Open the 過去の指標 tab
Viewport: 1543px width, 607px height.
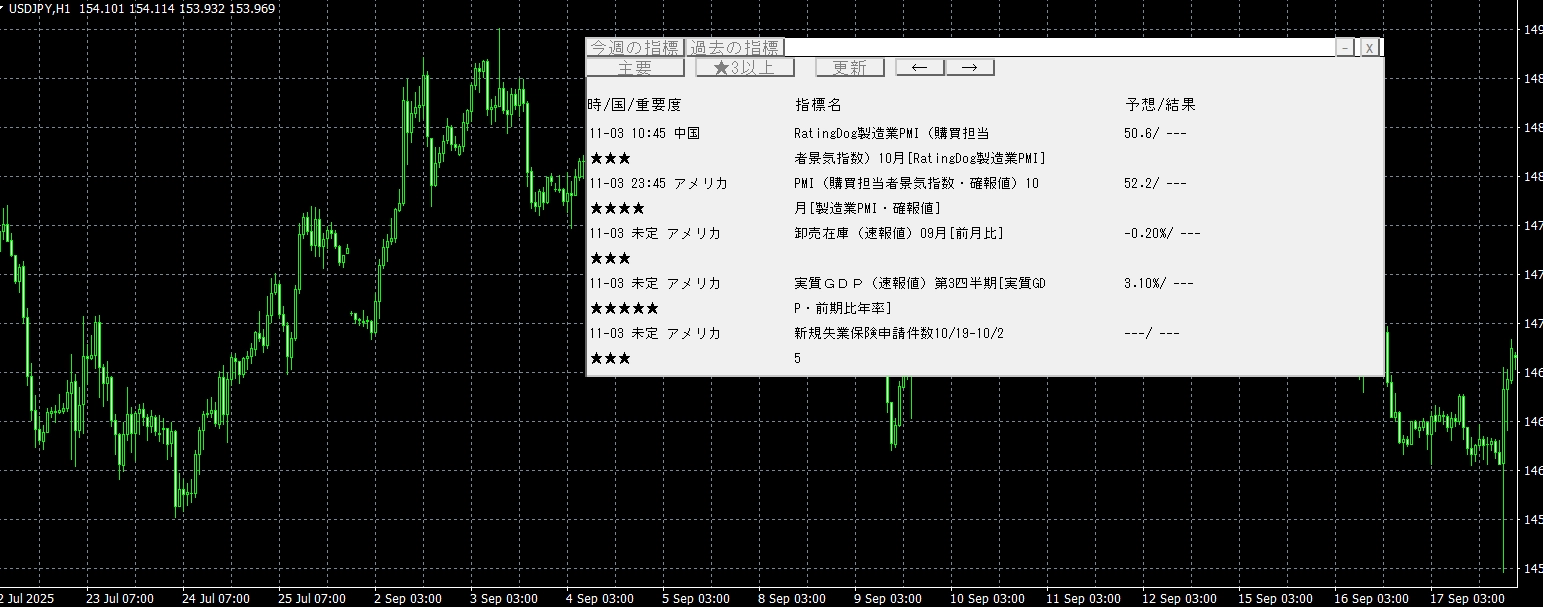click(x=735, y=47)
